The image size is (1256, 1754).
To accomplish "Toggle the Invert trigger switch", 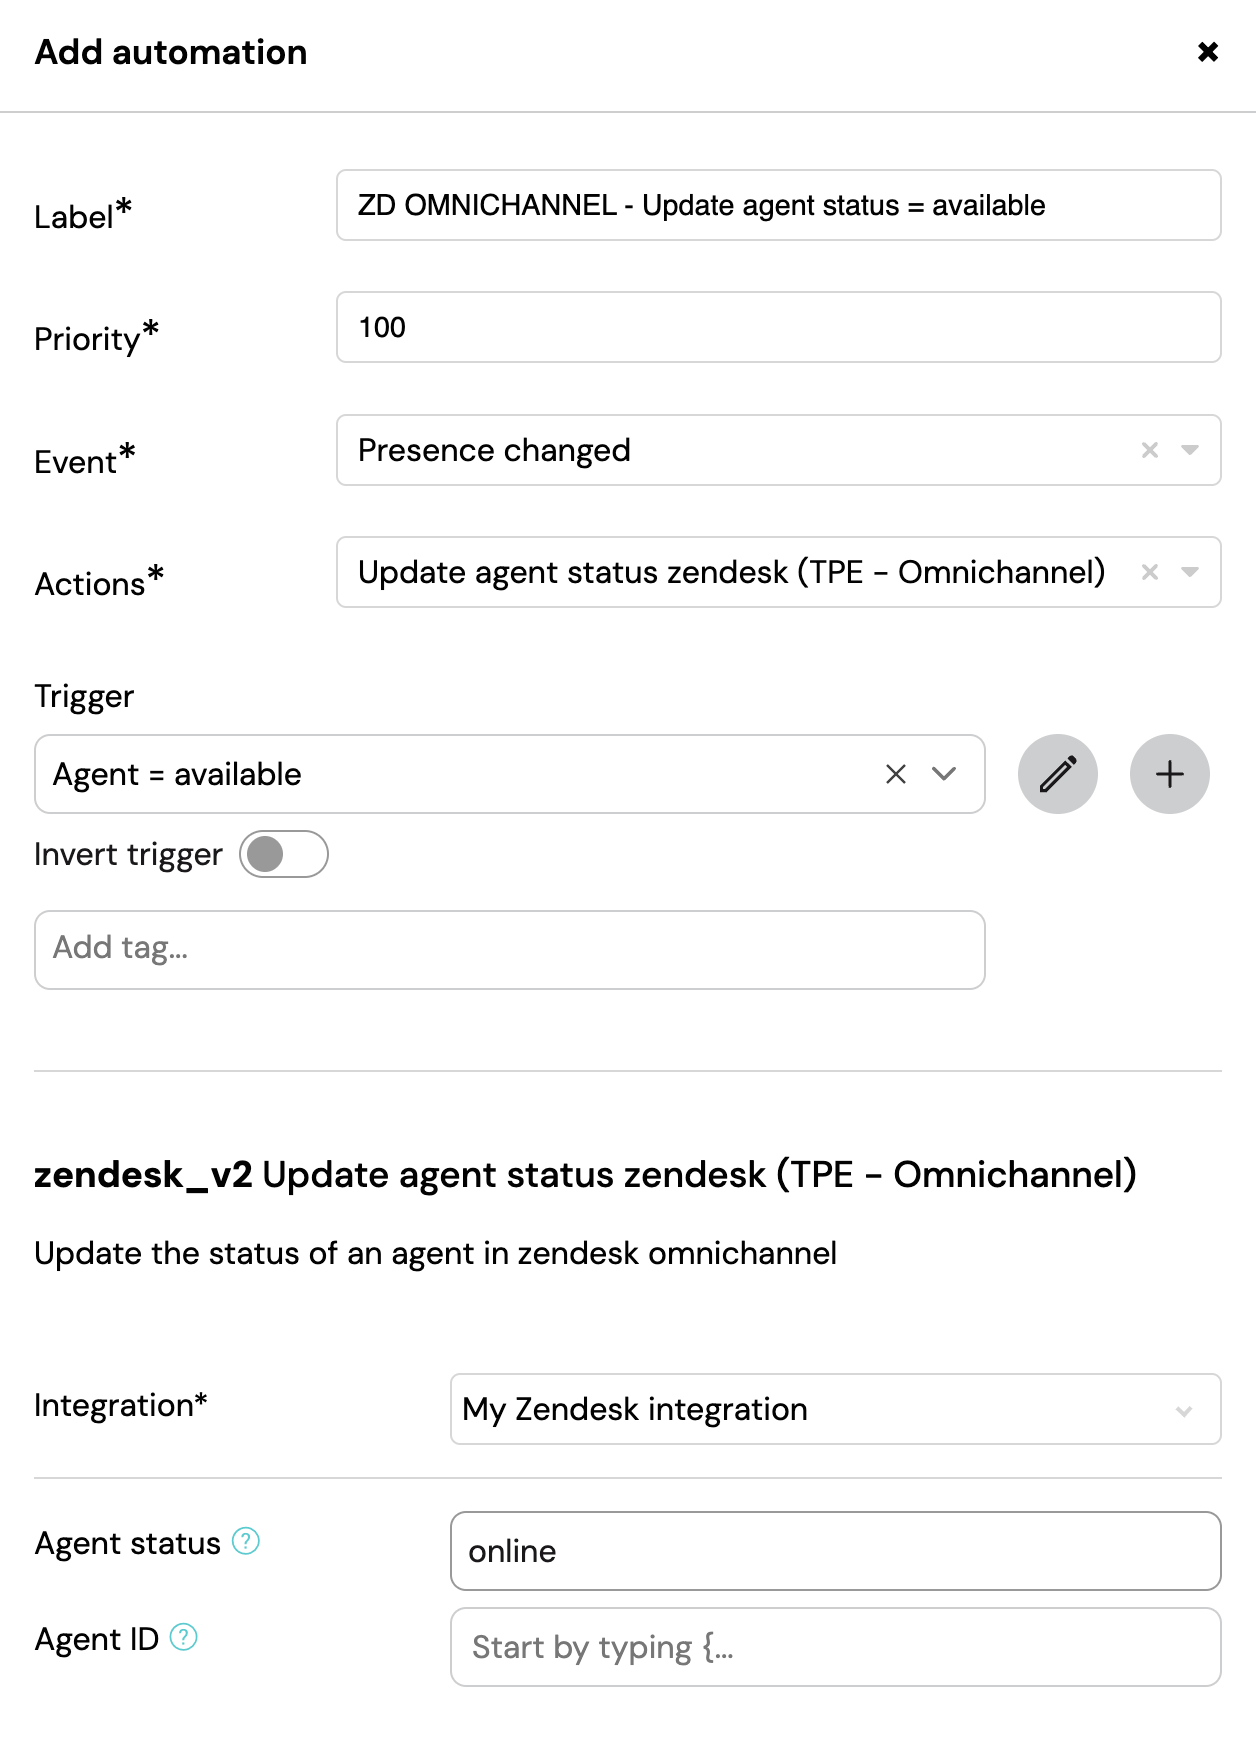I will coord(284,854).
